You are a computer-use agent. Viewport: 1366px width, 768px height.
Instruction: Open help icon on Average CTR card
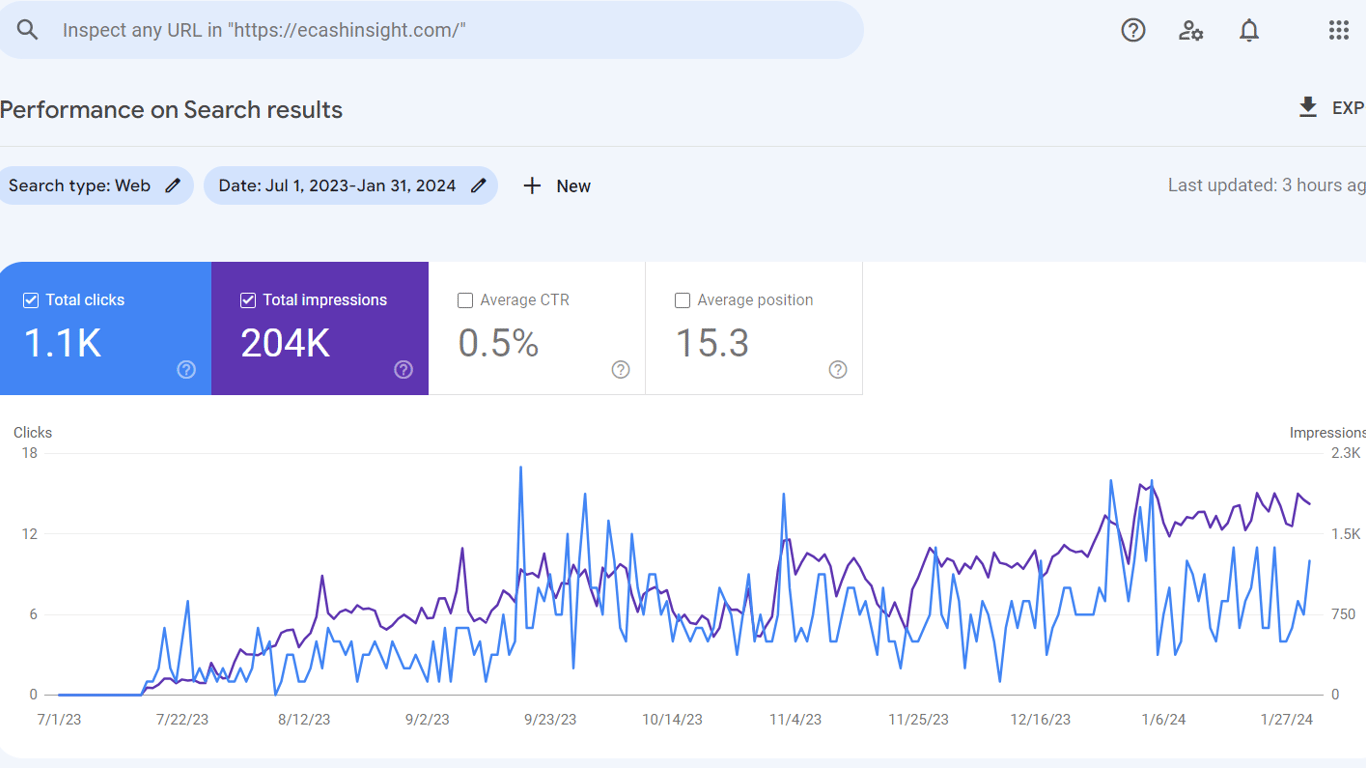(621, 370)
